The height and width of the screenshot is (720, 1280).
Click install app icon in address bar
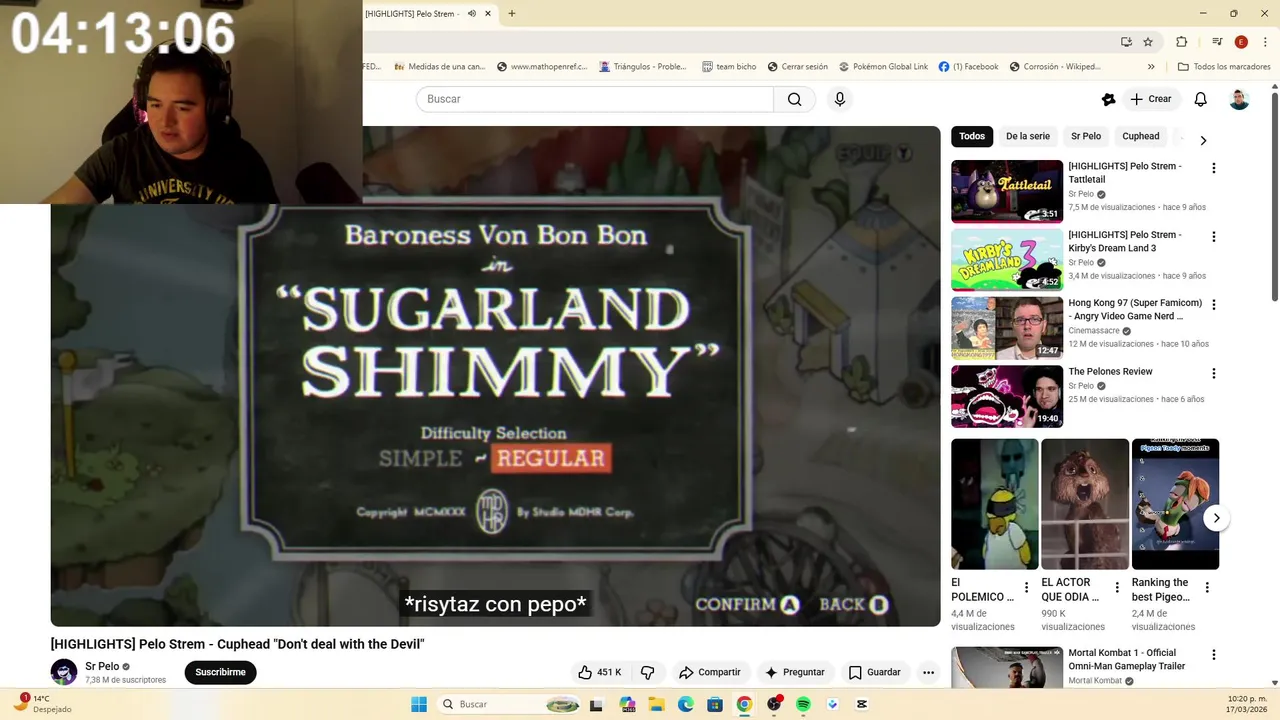[x=1126, y=42]
